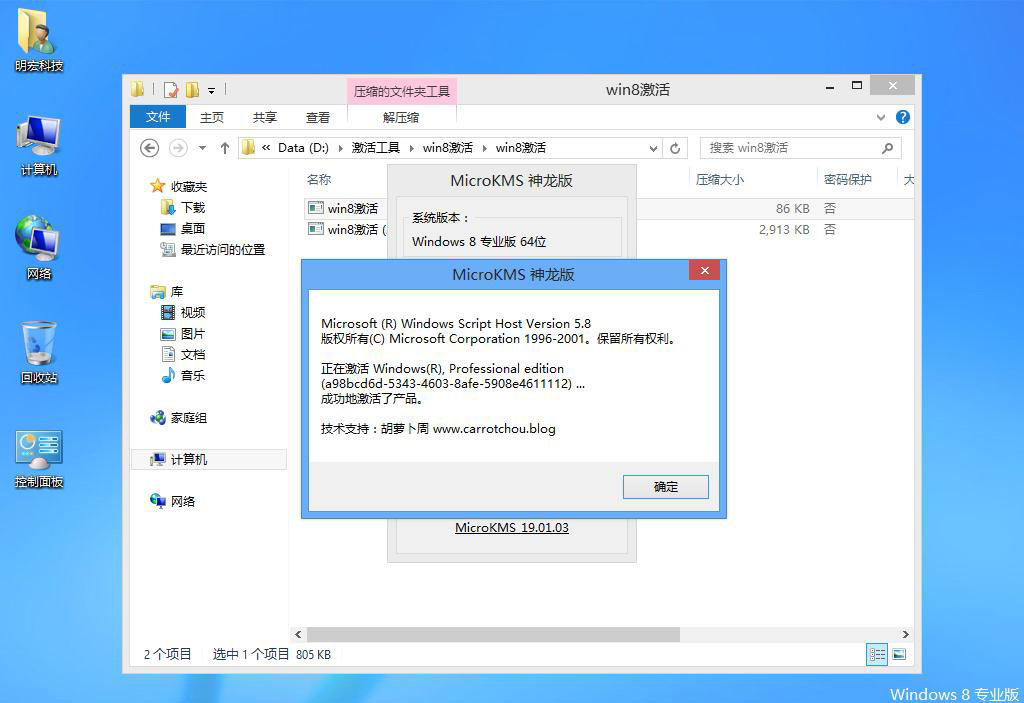Expand the breadcrumb arrow after Data (D:)
The height and width of the screenshot is (703, 1024).
coord(340,148)
